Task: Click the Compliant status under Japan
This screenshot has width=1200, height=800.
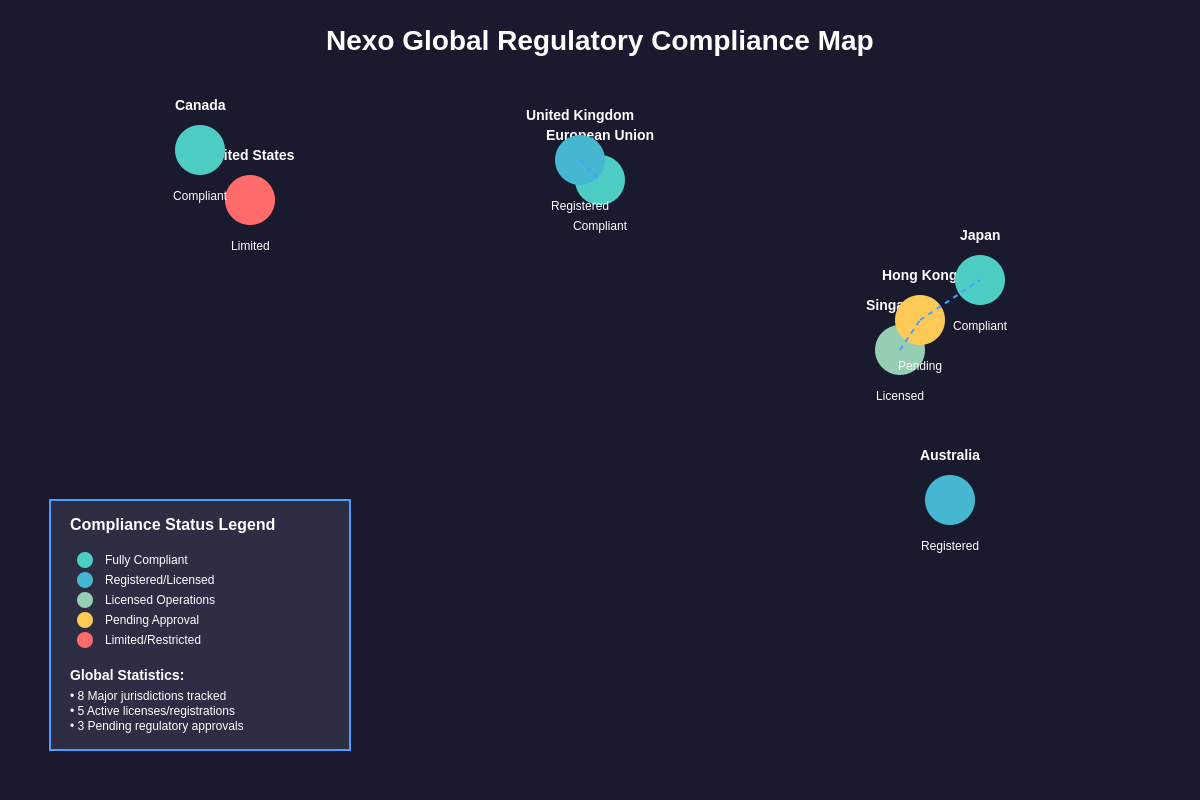Action: pyautogui.click(x=980, y=326)
